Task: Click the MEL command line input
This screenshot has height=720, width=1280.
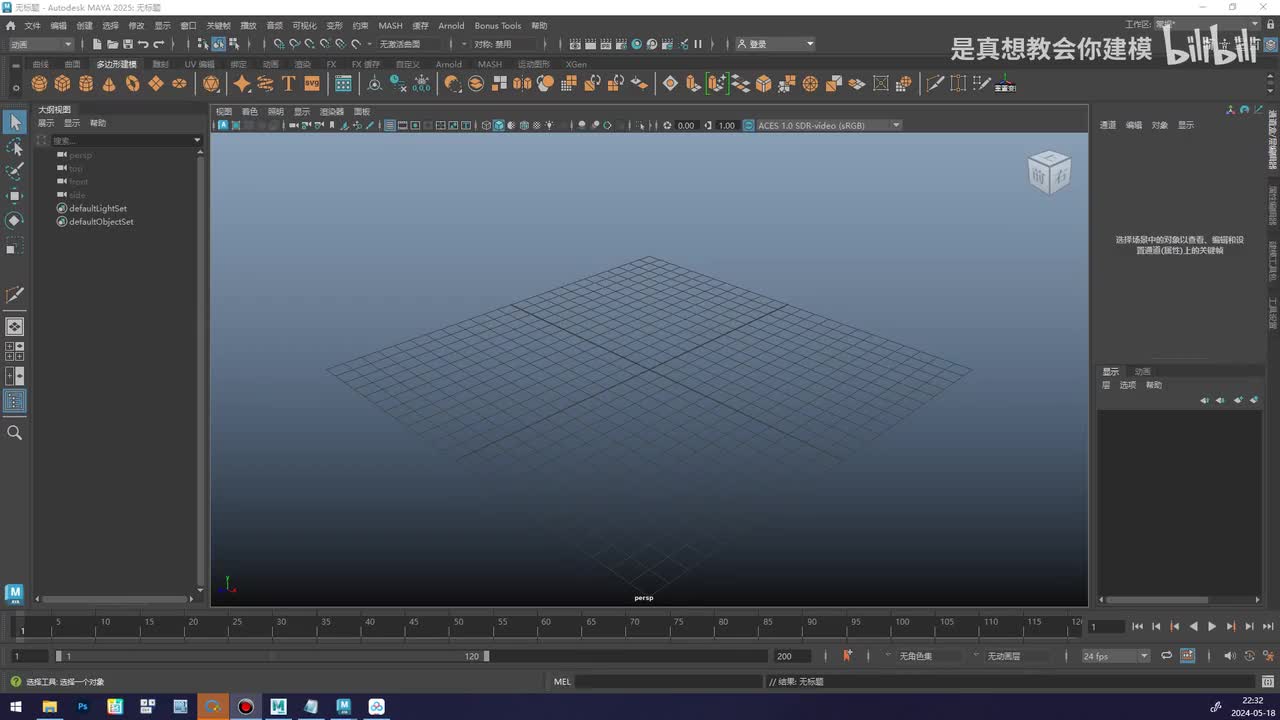Action: click(x=668, y=682)
